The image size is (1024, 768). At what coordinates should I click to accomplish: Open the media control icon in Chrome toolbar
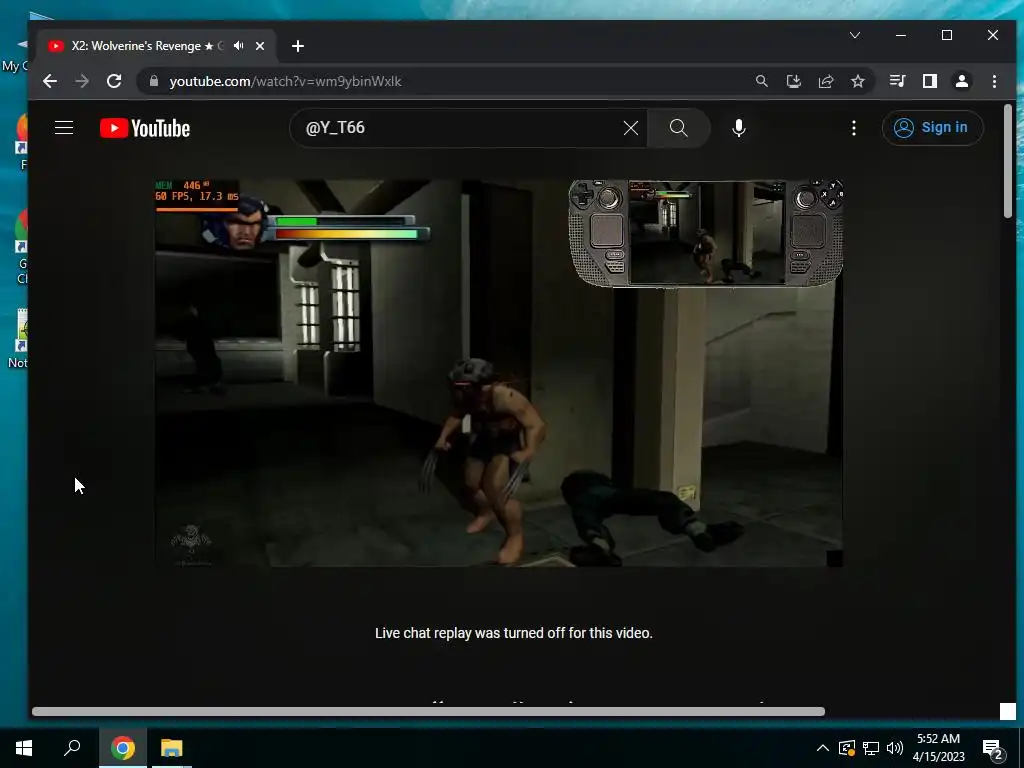coord(897,81)
